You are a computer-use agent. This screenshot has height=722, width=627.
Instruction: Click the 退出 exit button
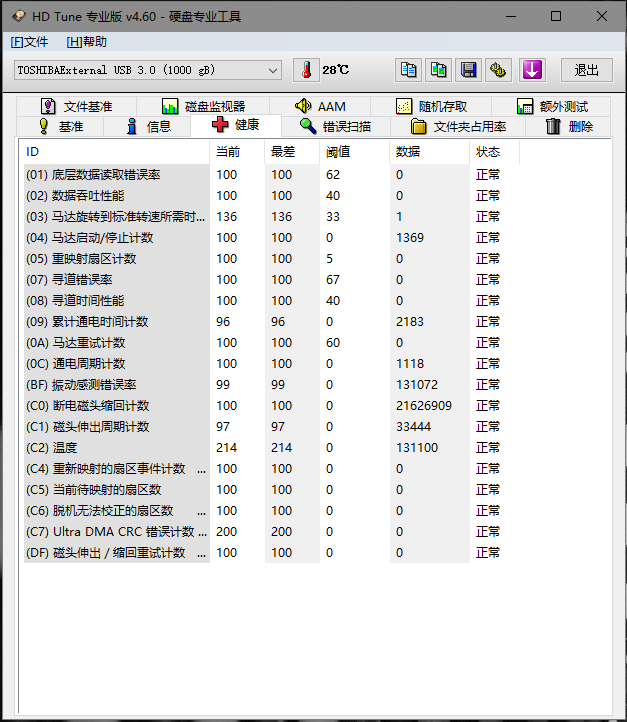pos(586,70)
